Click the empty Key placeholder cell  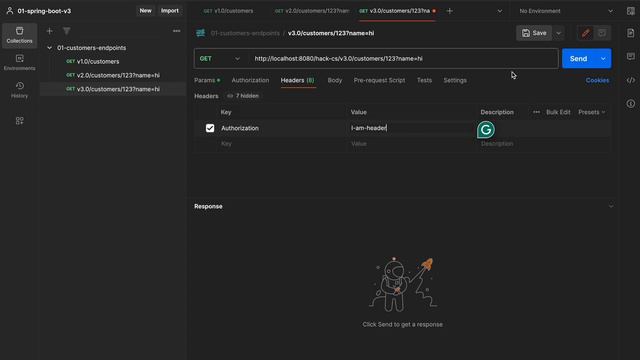click(x=282, y=144)
